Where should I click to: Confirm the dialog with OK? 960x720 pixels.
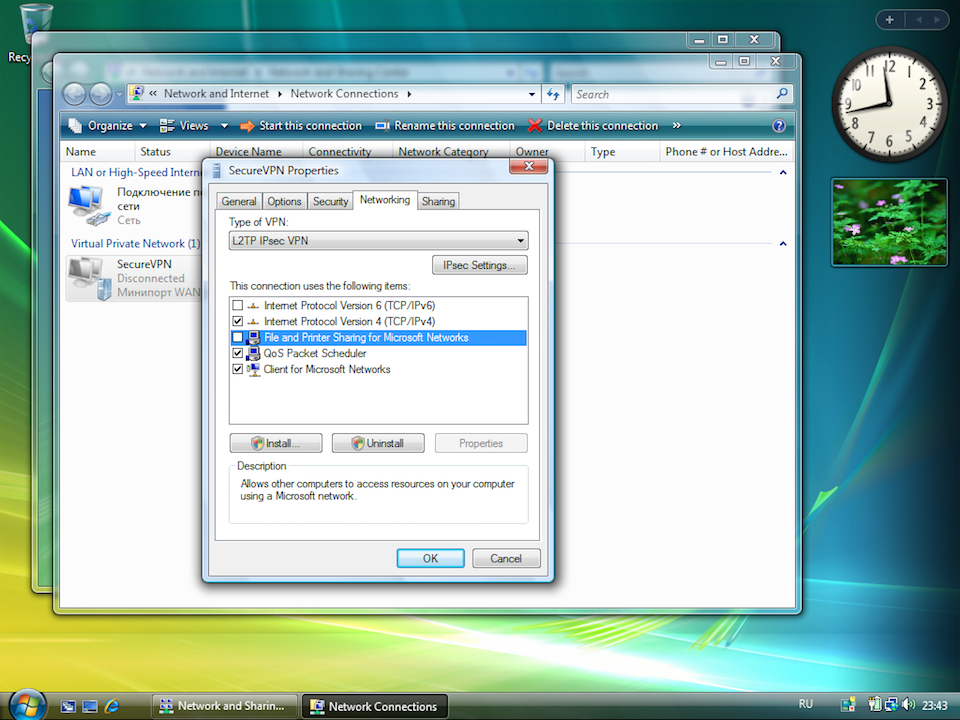click(430, 558)
